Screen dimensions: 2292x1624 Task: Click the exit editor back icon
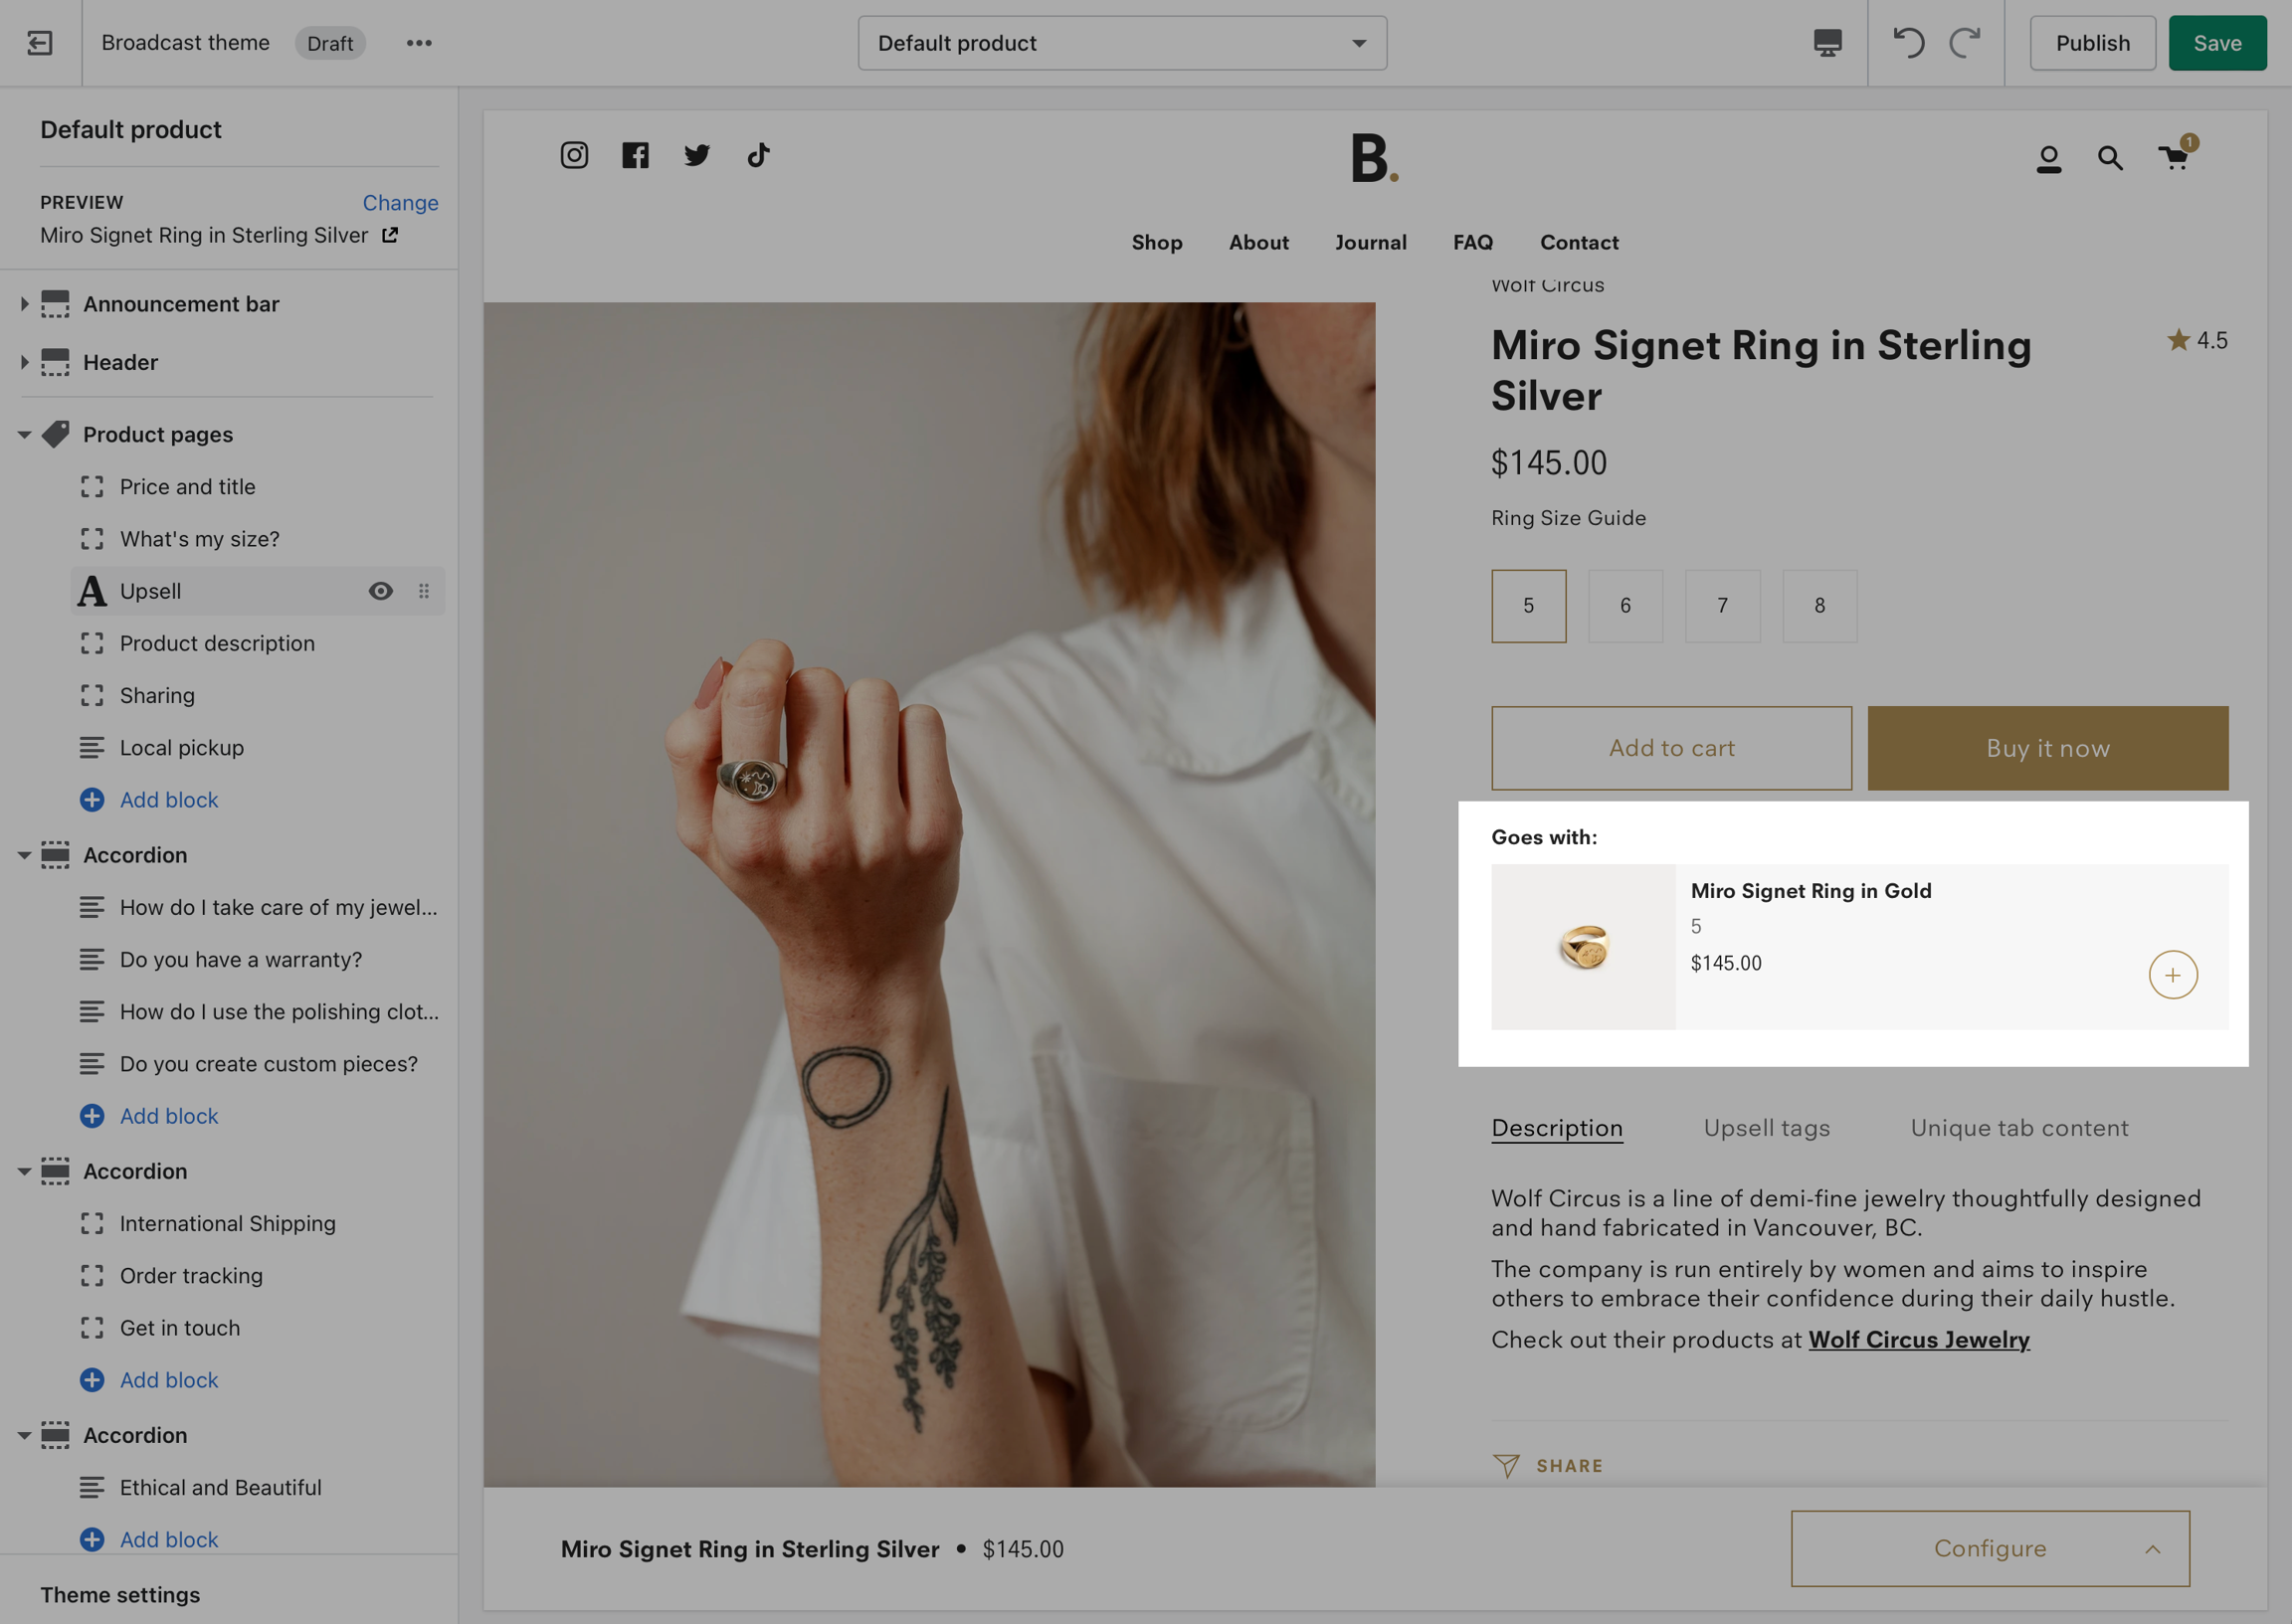point(40,43)
